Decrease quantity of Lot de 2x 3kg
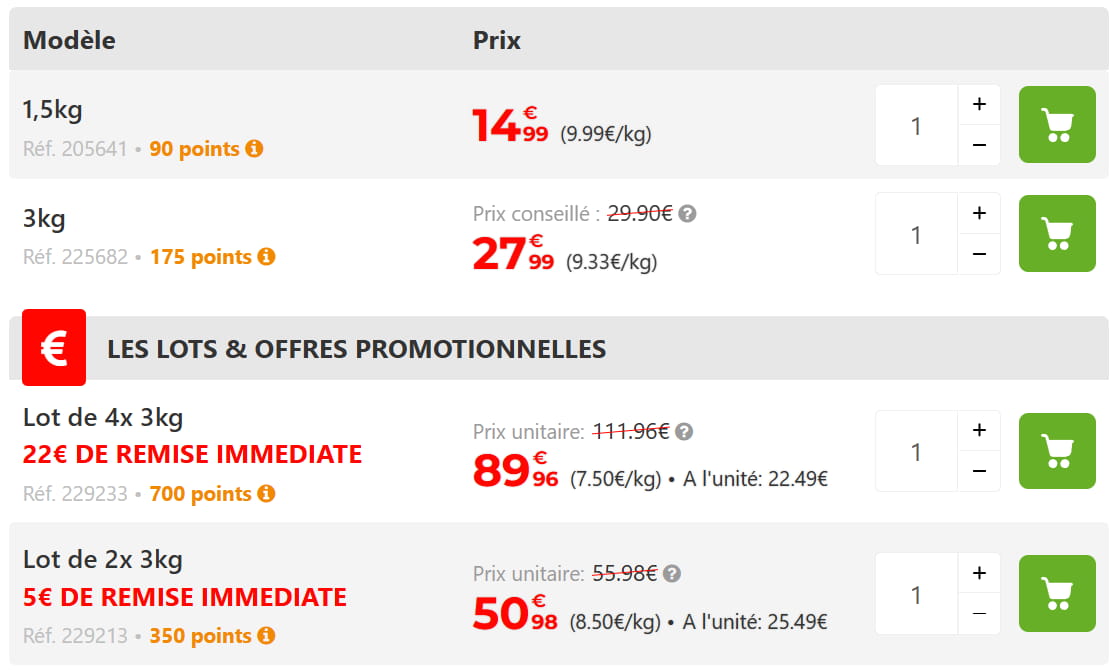 click(979, 615)
